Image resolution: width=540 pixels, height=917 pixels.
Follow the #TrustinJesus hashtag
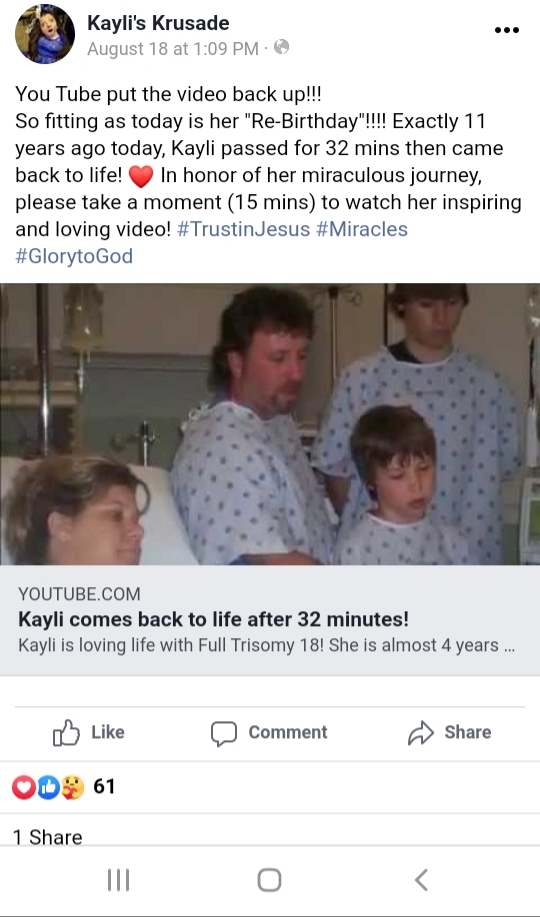click(243, 229)
